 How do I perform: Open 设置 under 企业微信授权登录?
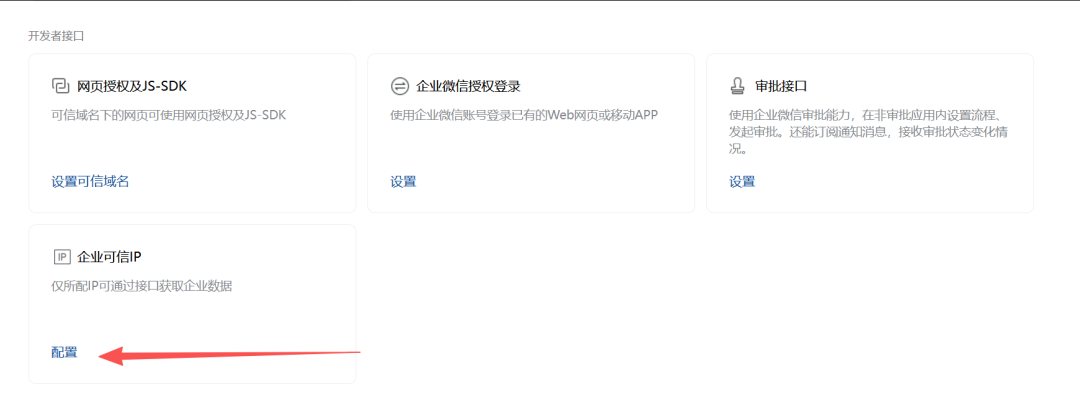pos(404,182)
